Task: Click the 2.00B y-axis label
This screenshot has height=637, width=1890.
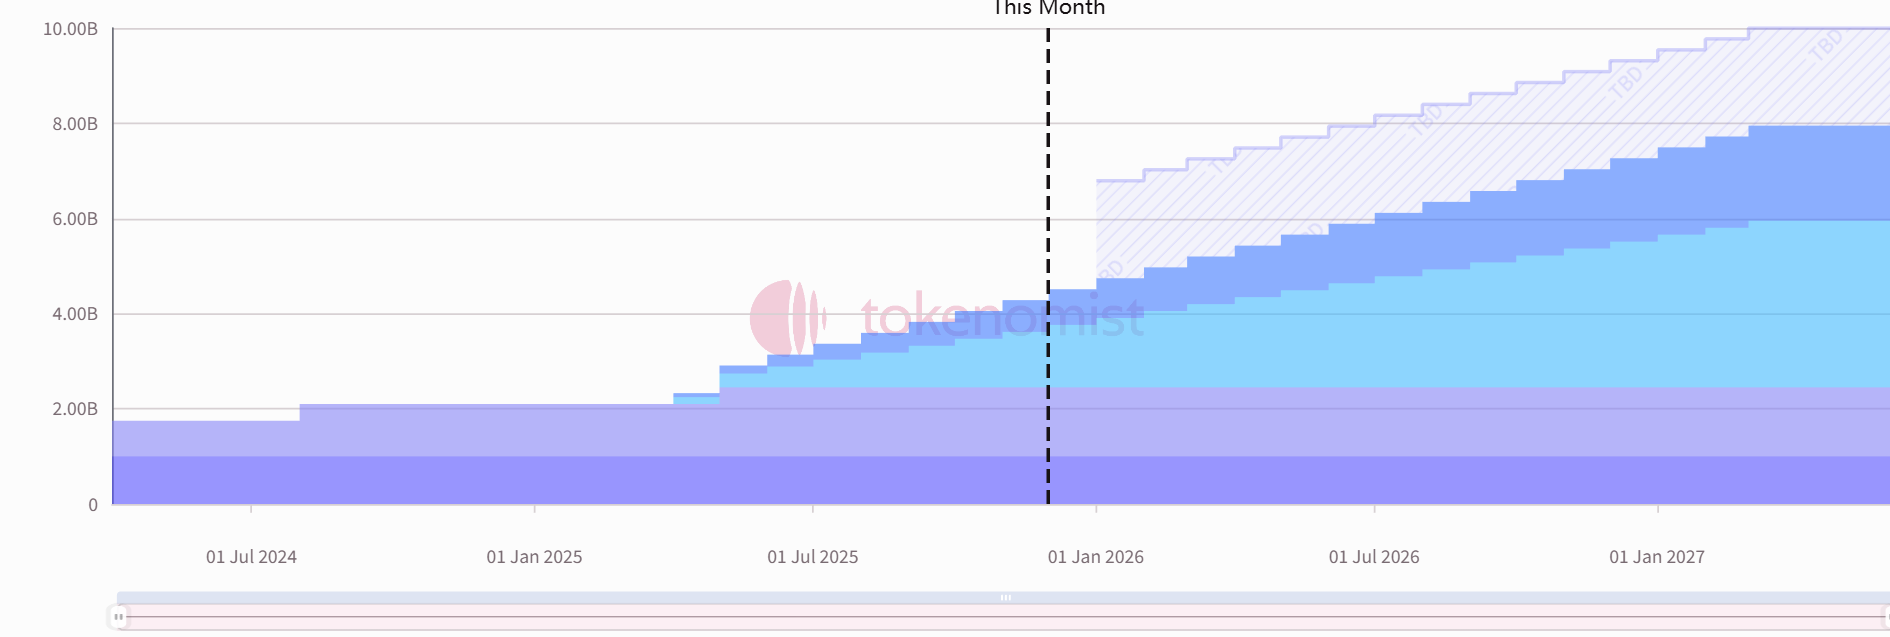Action: pyautogui.click(x=75, y=409)
